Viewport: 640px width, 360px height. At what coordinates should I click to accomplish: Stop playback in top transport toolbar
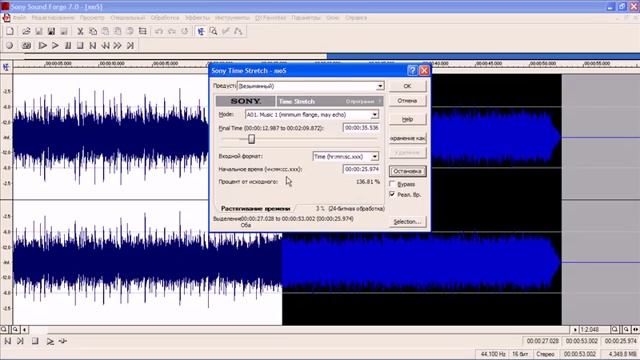[80, 45]
